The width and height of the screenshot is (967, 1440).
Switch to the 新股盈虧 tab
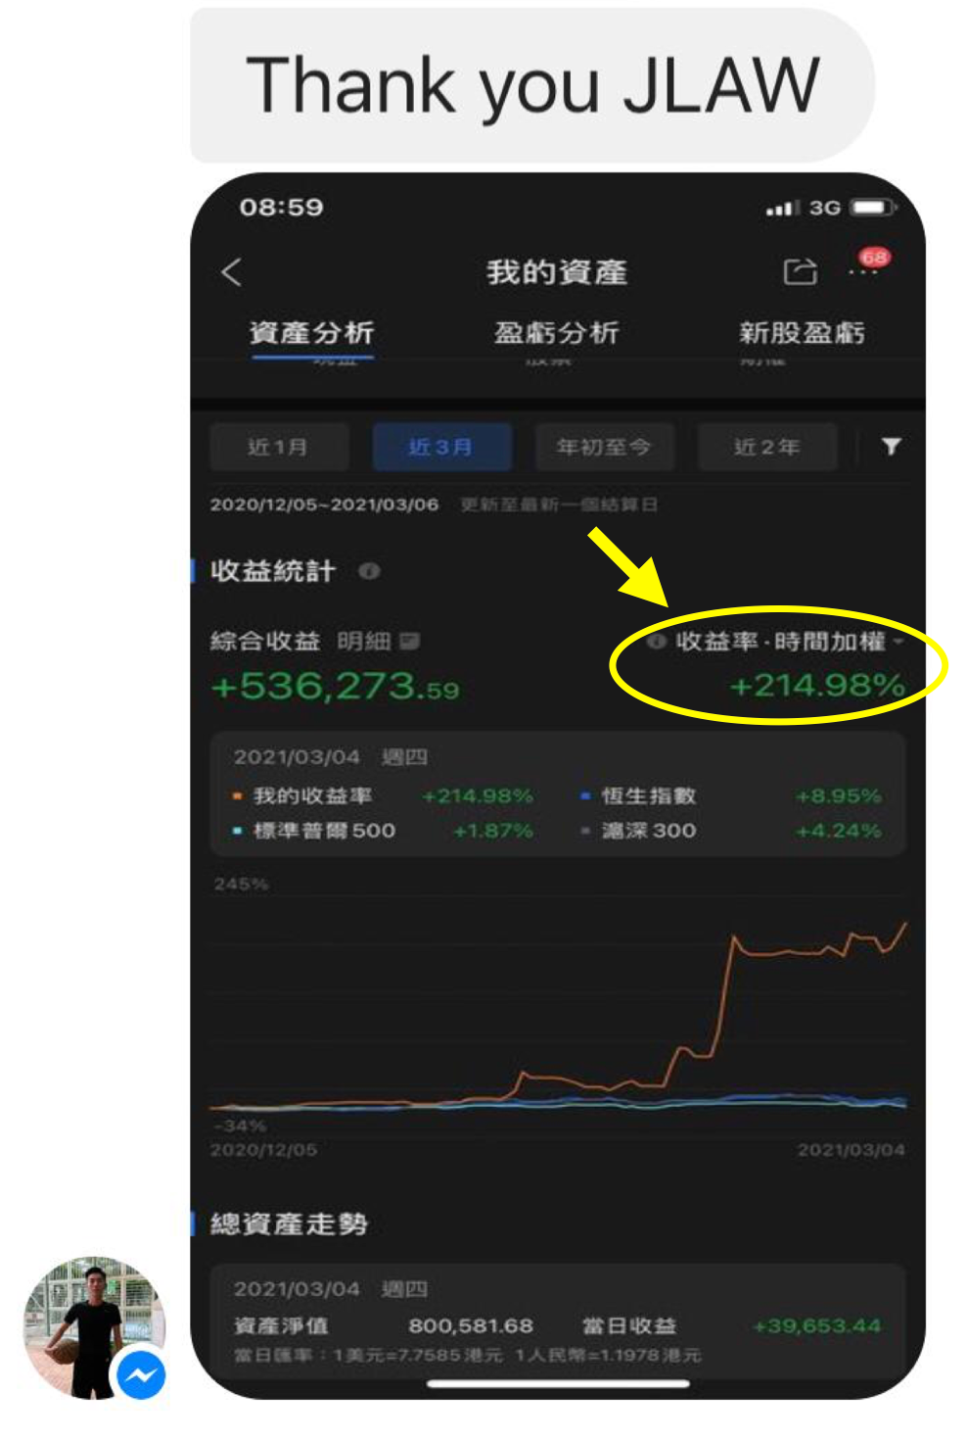coord(802,333)
